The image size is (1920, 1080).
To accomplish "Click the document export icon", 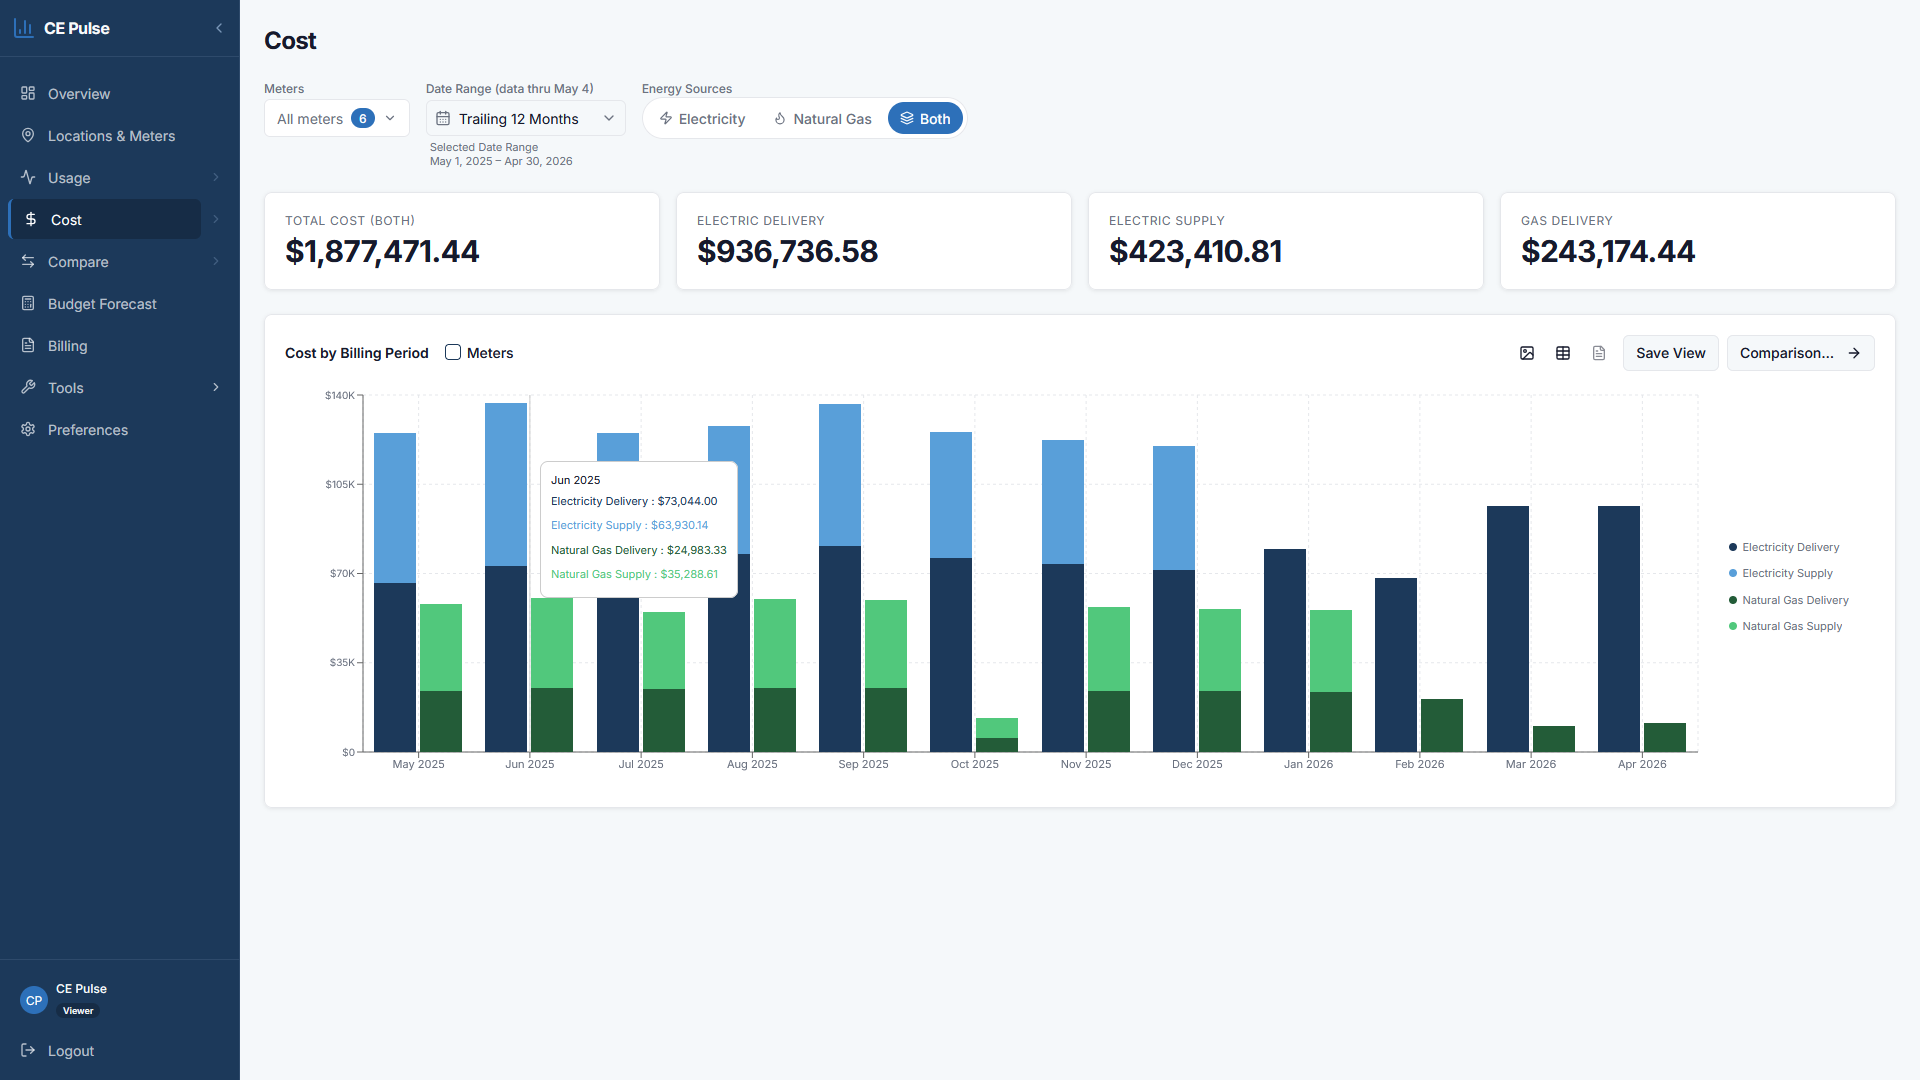I will (x=1599, y=353).
